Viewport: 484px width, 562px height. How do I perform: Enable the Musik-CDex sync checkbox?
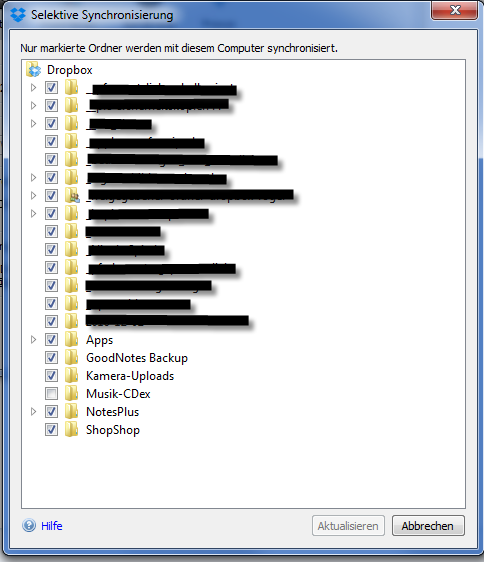click(x=51, y=394)
